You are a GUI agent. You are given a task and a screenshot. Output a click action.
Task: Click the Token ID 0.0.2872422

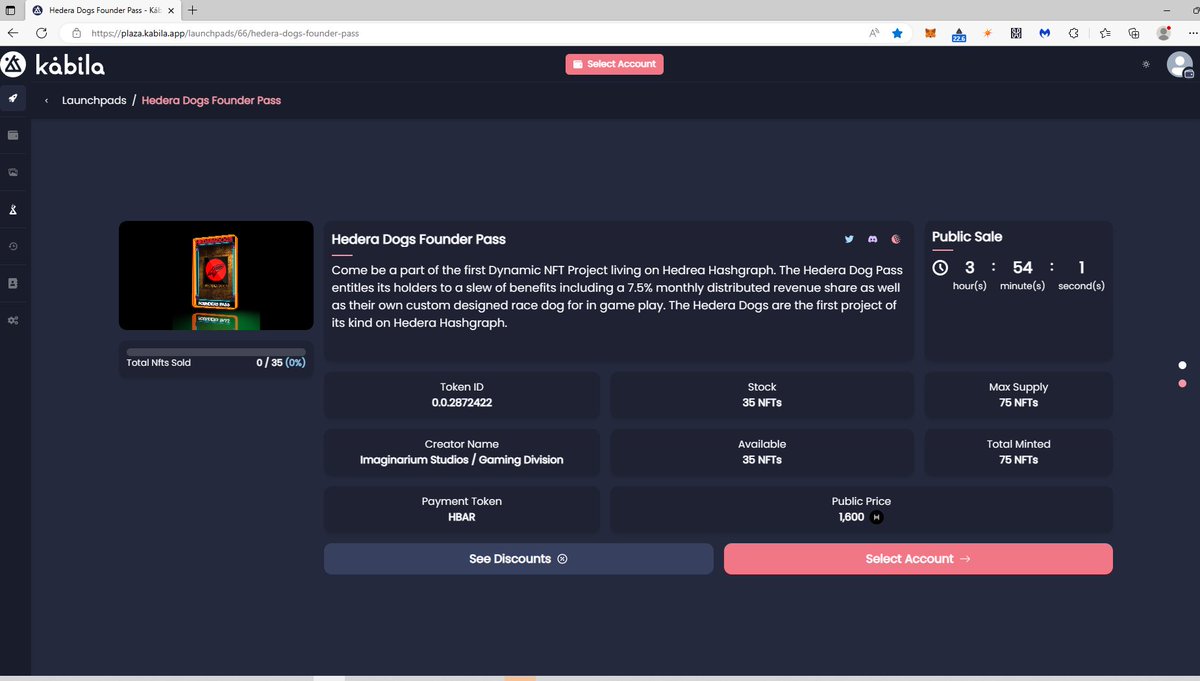(x=462, y=403)
